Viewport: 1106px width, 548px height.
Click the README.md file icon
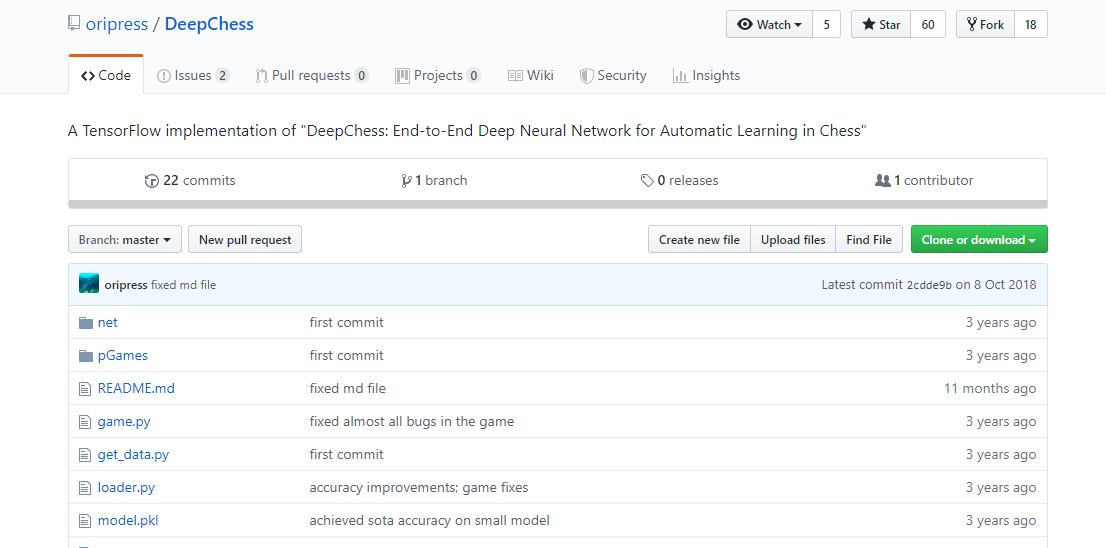click(x=85, y=389)
